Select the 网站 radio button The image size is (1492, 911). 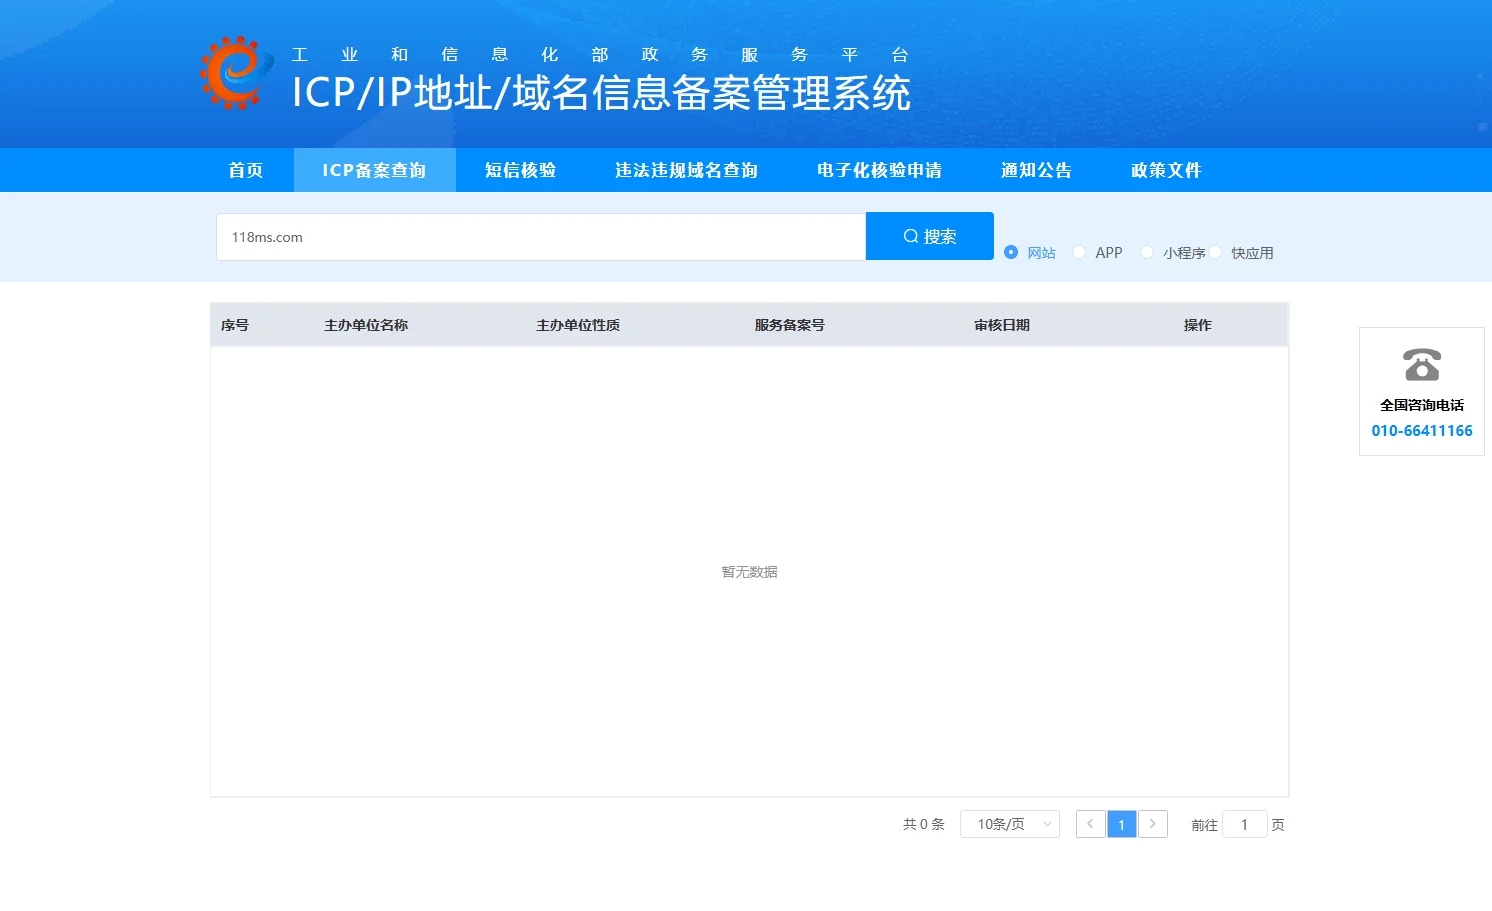pyautogui.click(x=1011, y=252)
